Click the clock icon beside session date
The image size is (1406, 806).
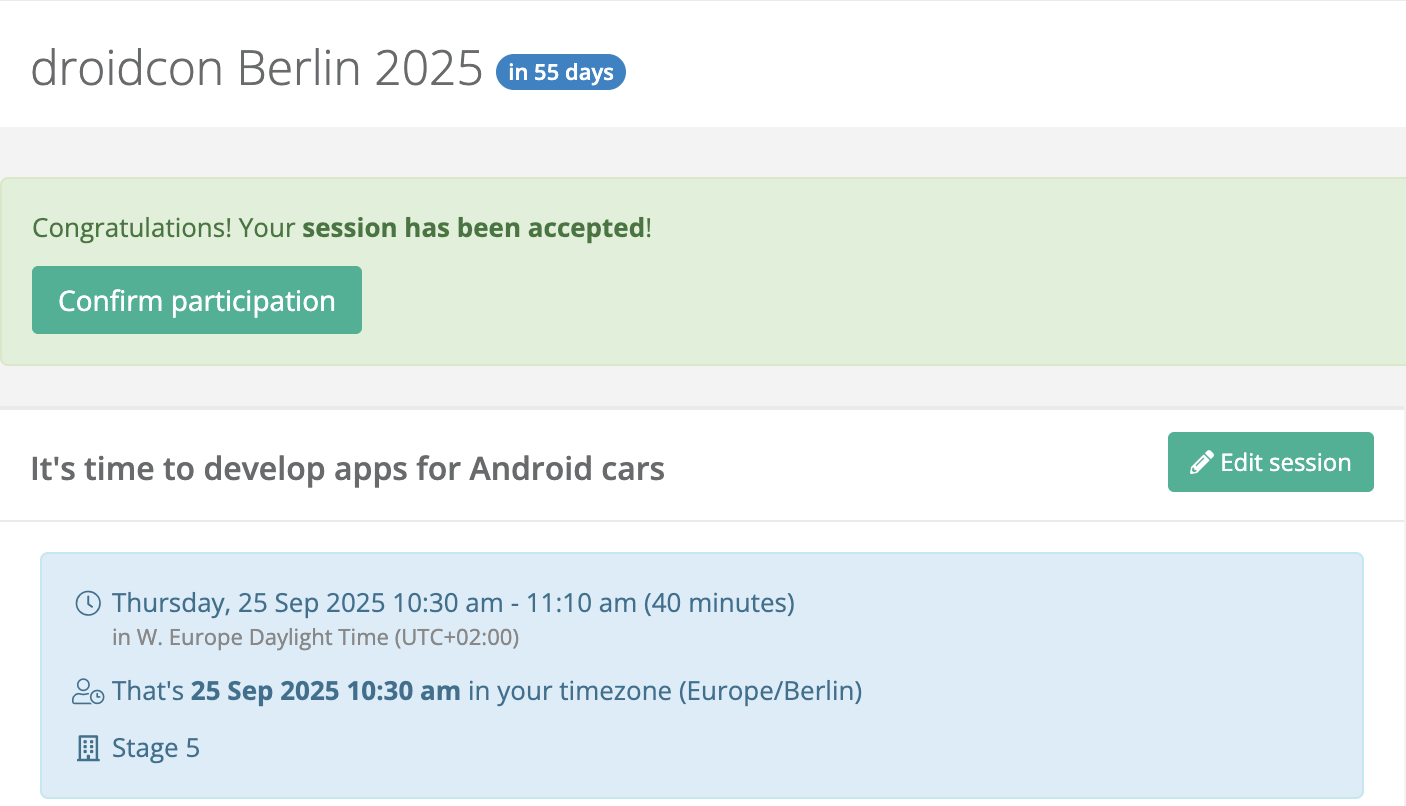[89, 603]
